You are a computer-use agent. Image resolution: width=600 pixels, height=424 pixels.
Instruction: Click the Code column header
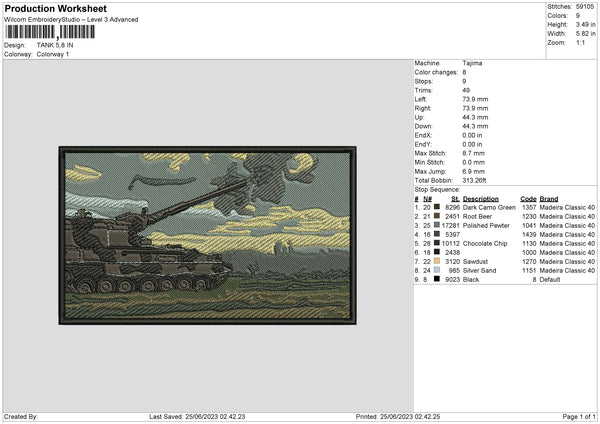tap(528, 199)
